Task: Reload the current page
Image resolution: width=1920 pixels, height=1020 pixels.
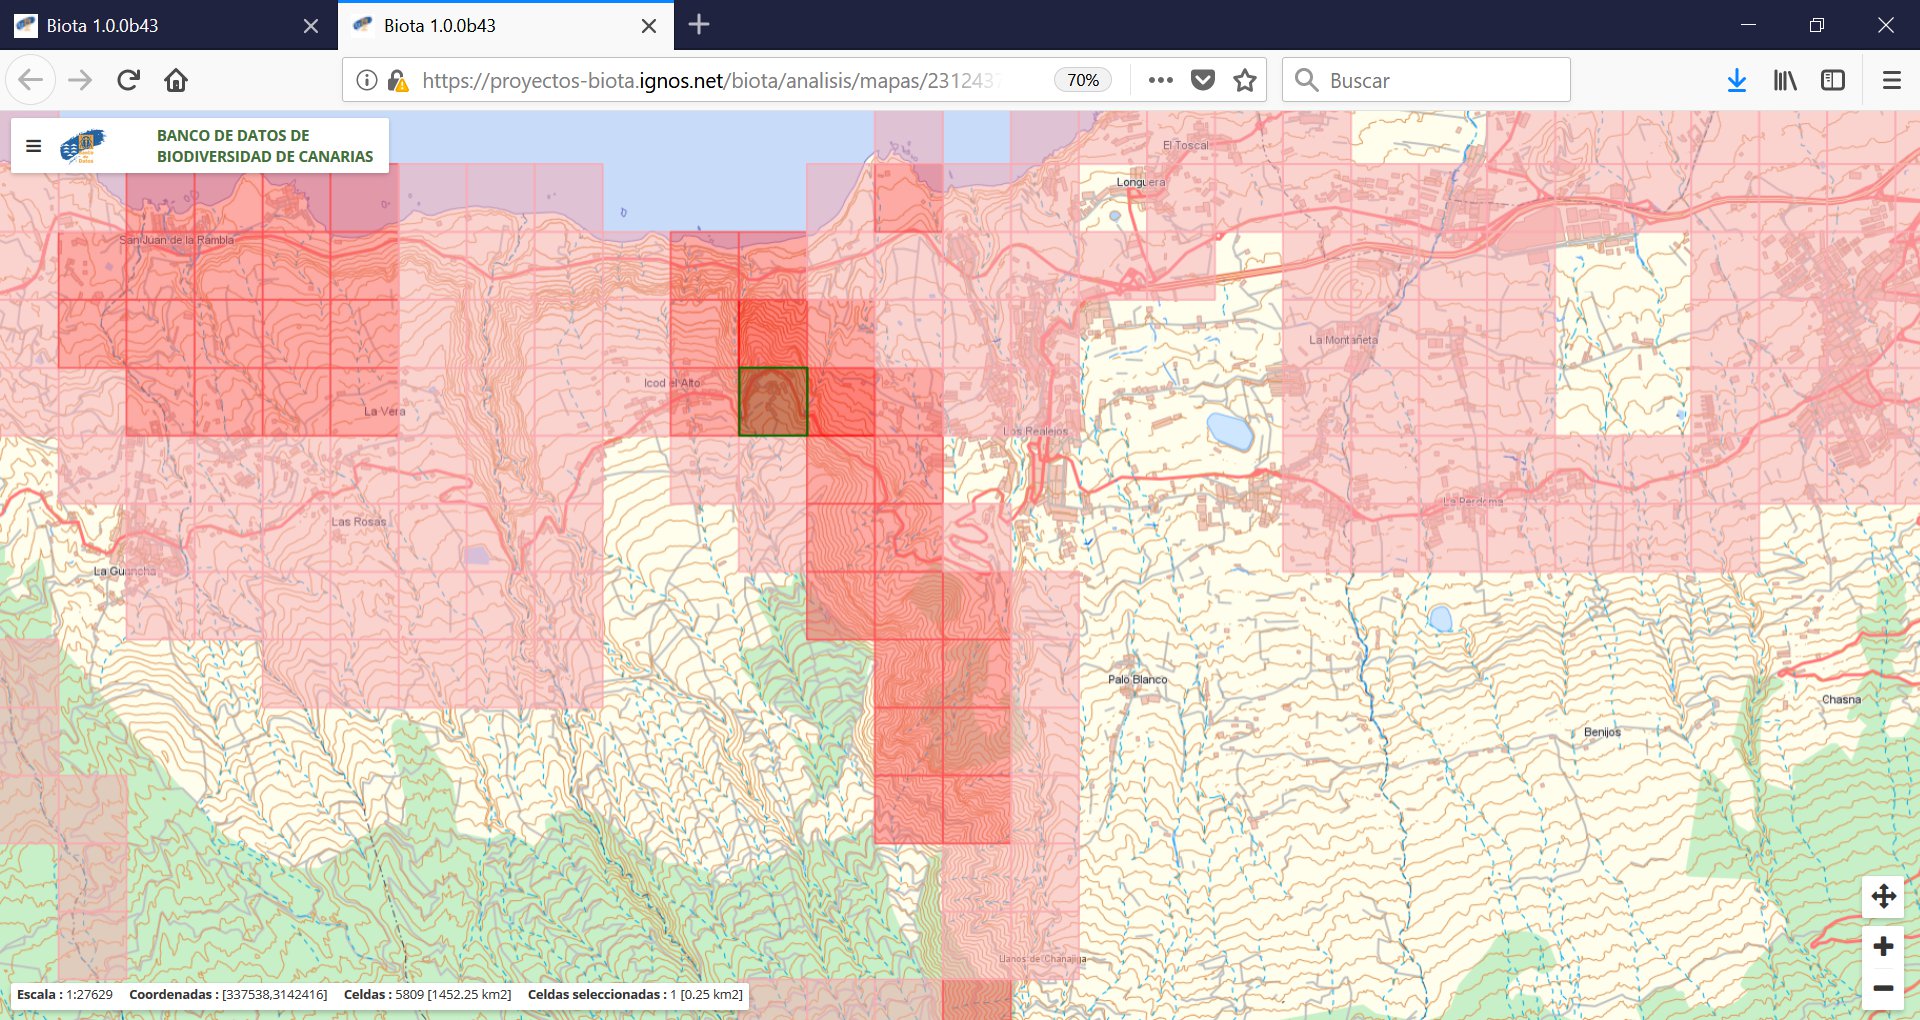Action: (128, 80)
